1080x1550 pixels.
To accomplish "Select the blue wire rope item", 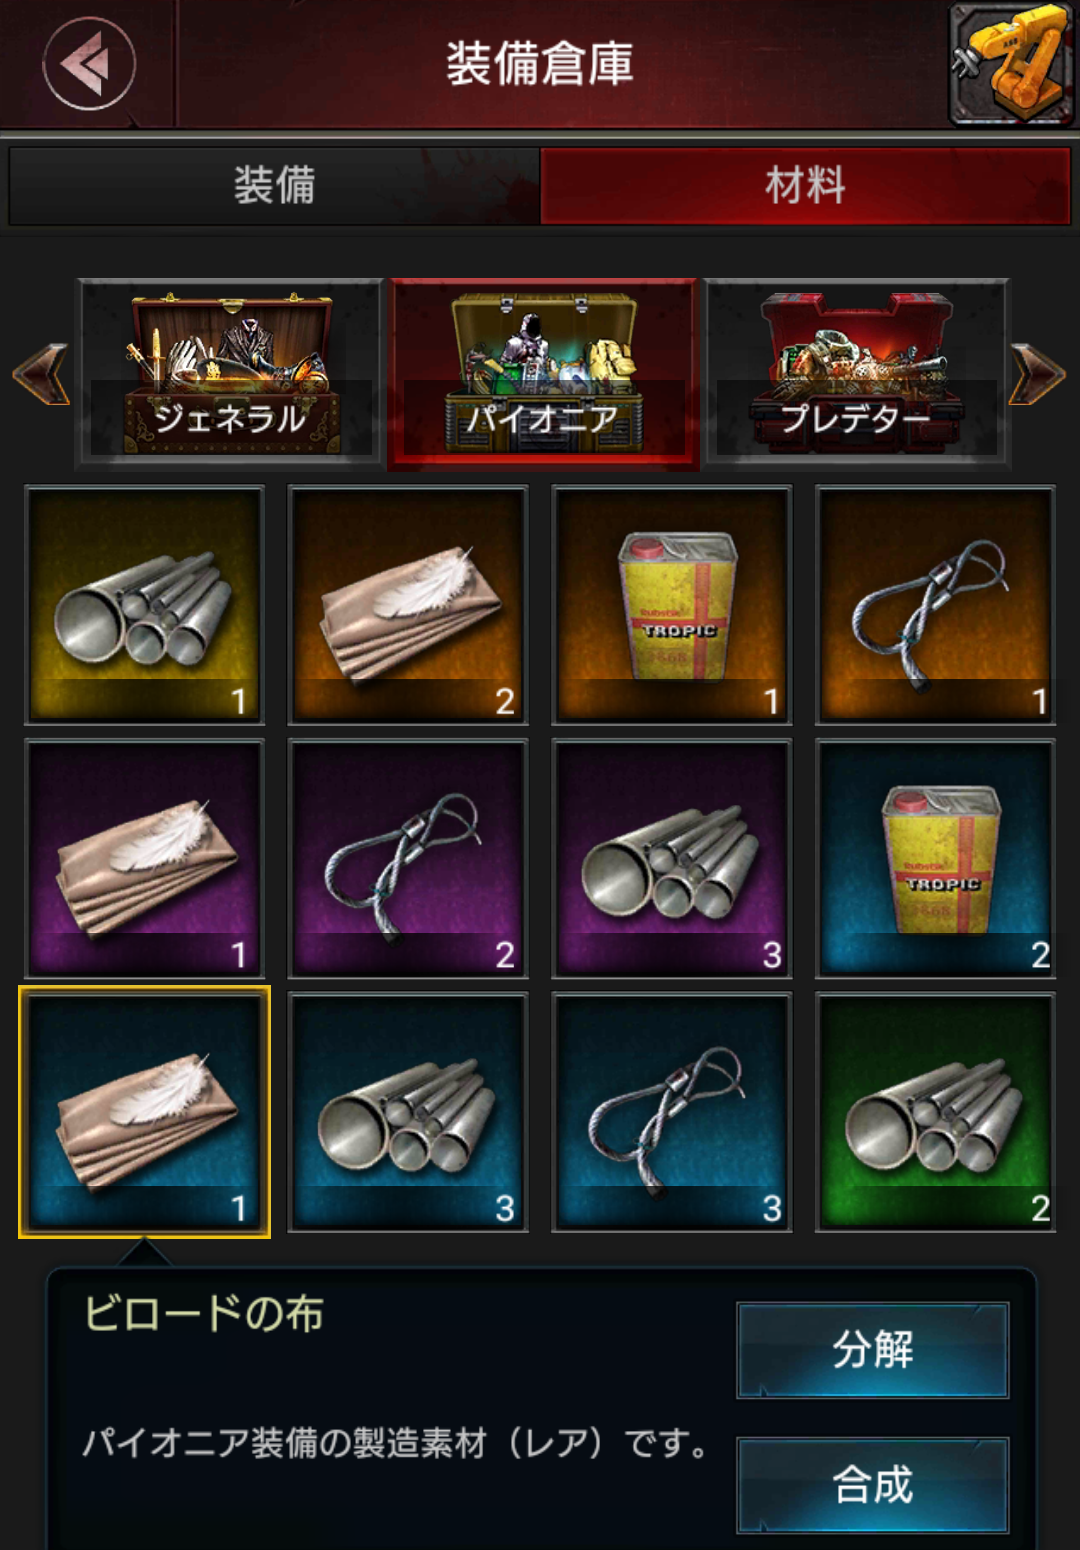I will point(672,1112).
